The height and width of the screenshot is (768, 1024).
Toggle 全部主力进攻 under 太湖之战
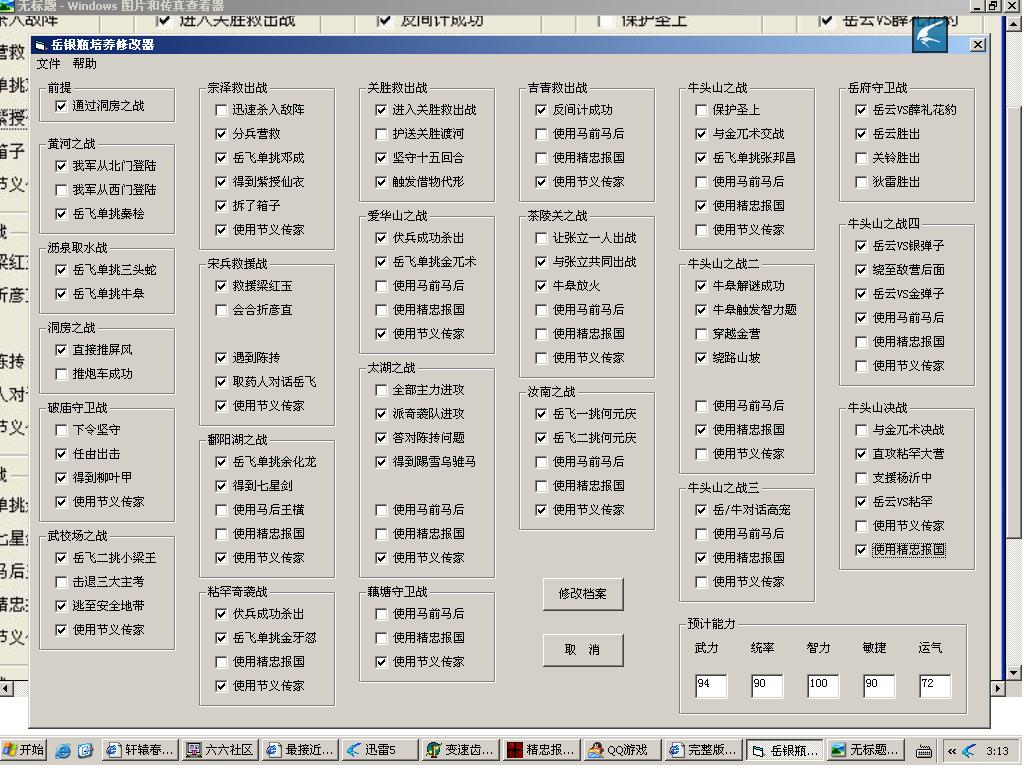click(x=382, y=390)
